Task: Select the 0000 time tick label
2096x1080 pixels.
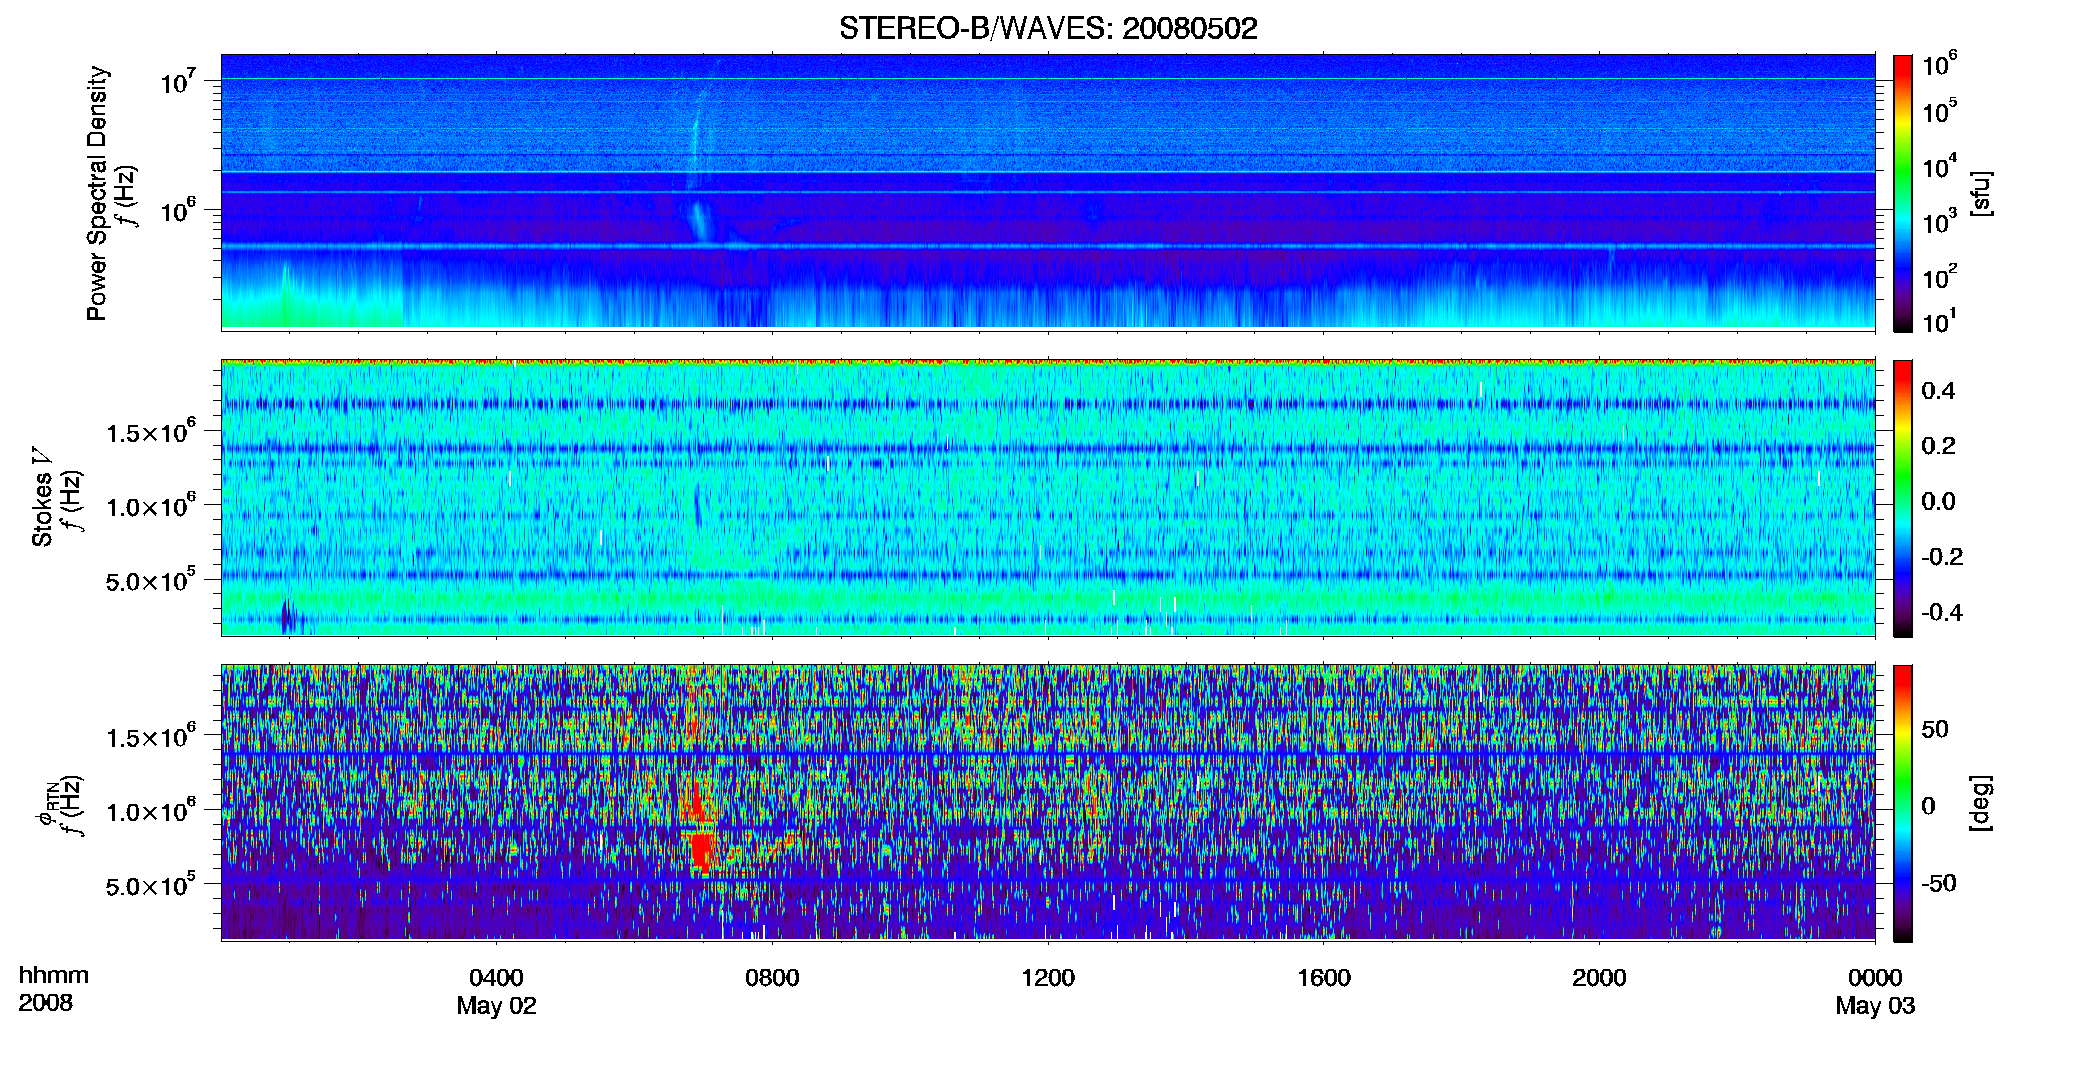Action: tap(1875, 978)
